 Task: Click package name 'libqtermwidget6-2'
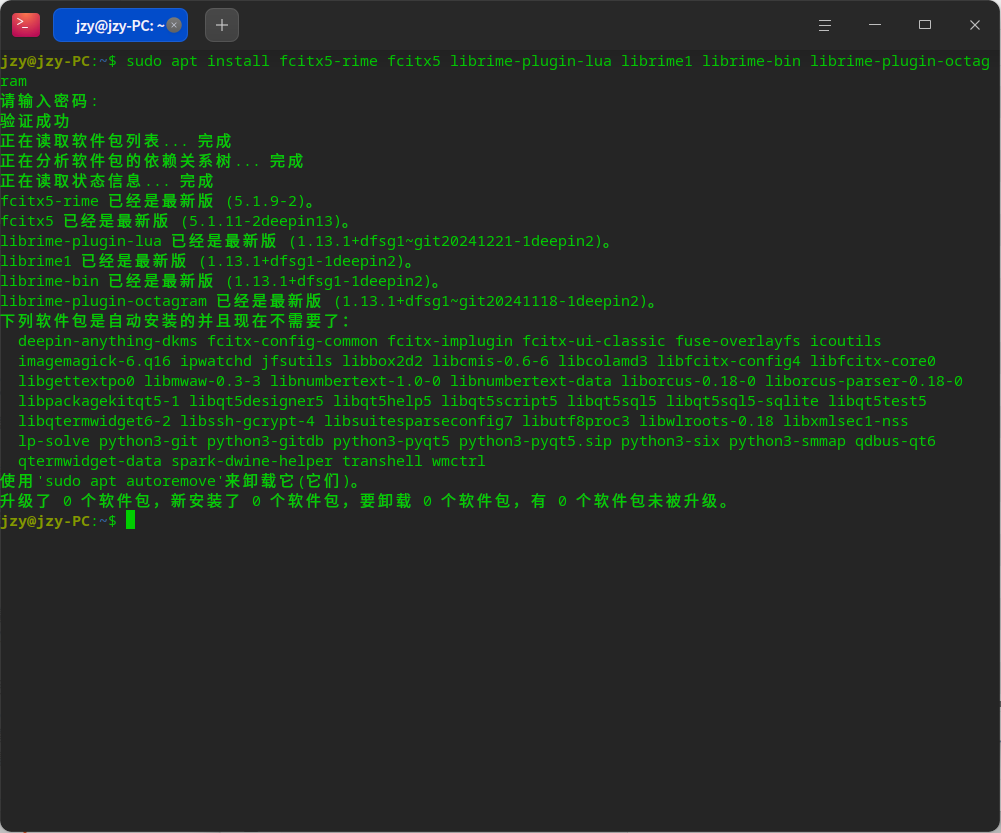(x=94, y=421)
